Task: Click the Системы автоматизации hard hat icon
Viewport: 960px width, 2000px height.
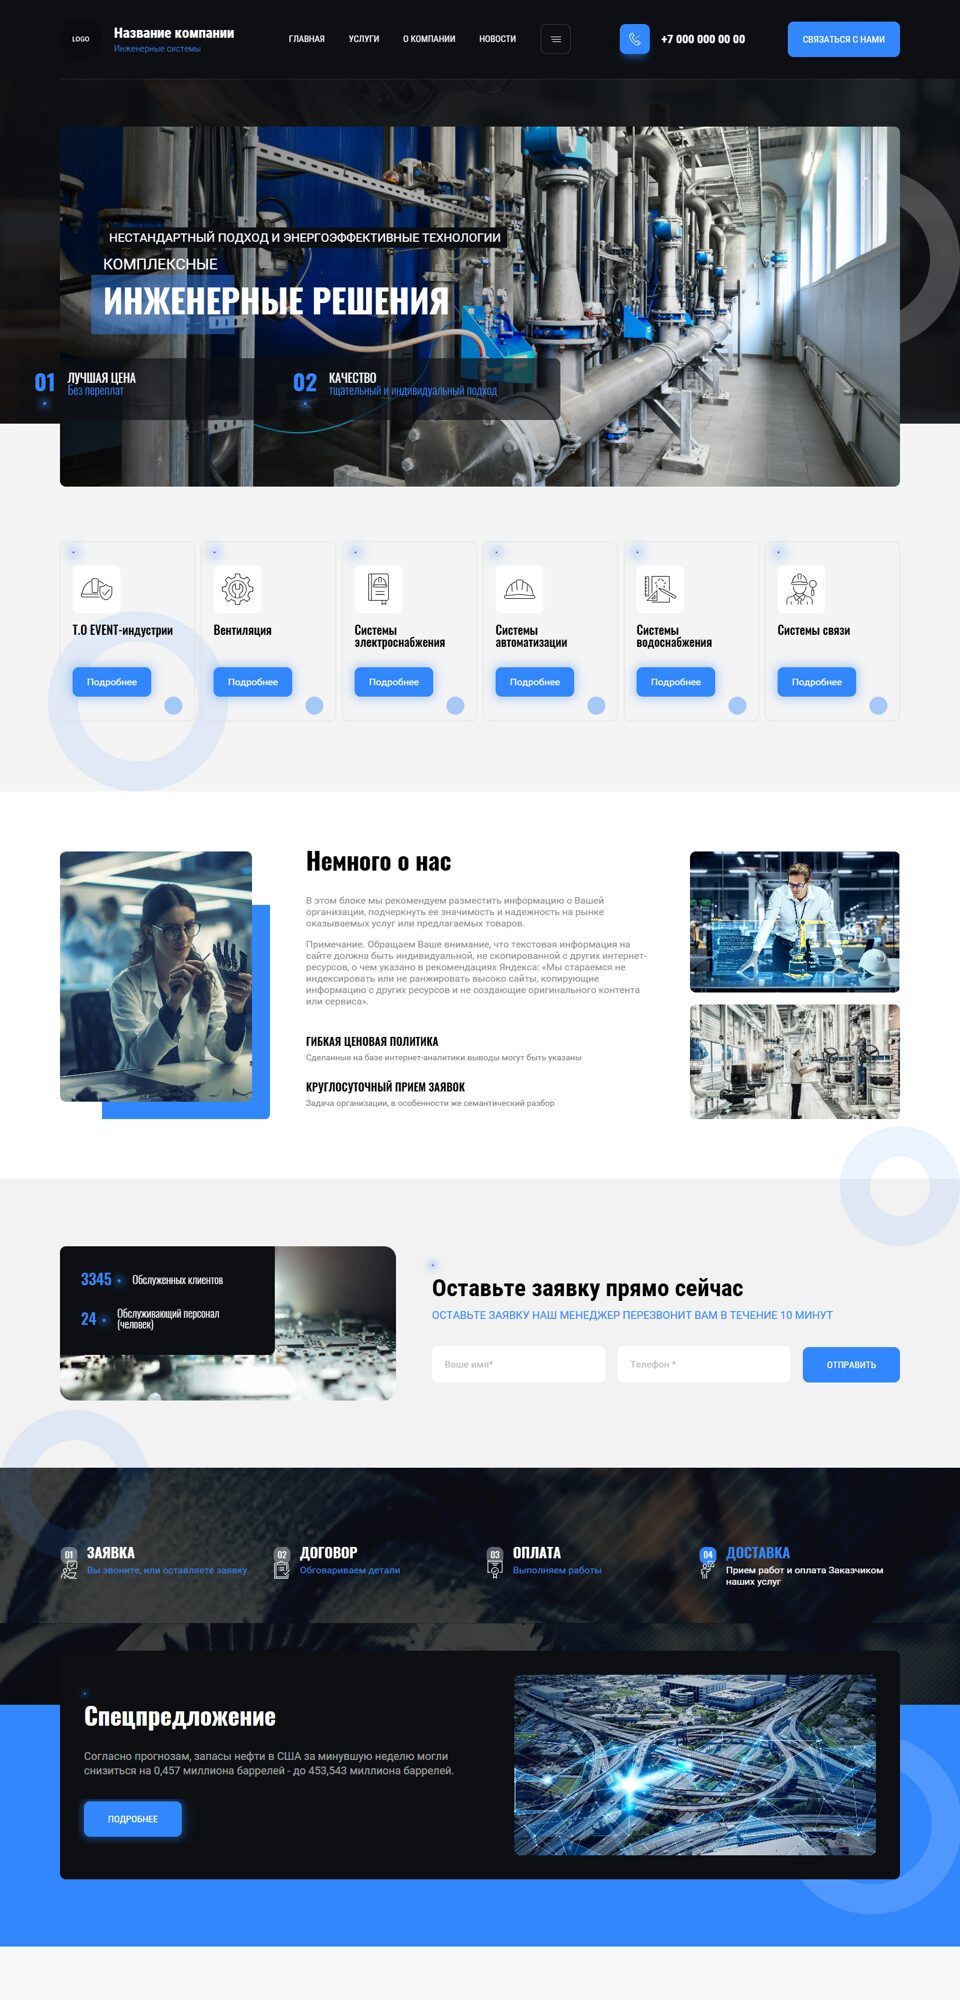Action: tap(519, 589)
